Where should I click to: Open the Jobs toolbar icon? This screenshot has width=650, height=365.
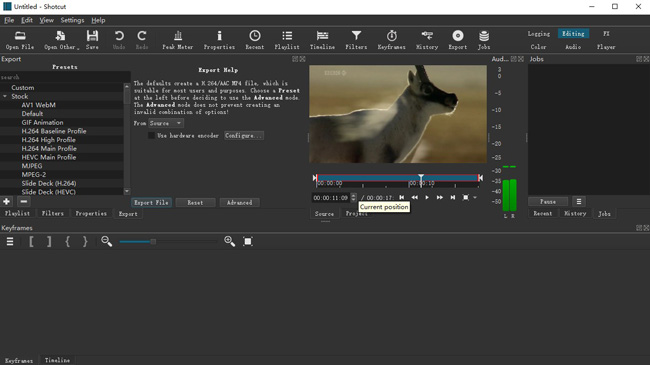click(x=484, y=40)
